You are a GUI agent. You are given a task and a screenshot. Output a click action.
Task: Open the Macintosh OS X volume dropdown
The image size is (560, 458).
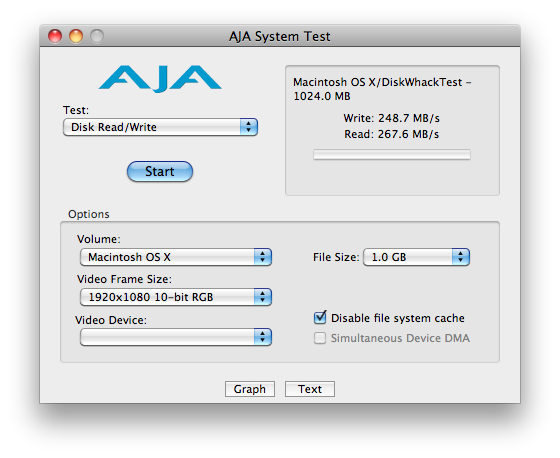point(176,257)
